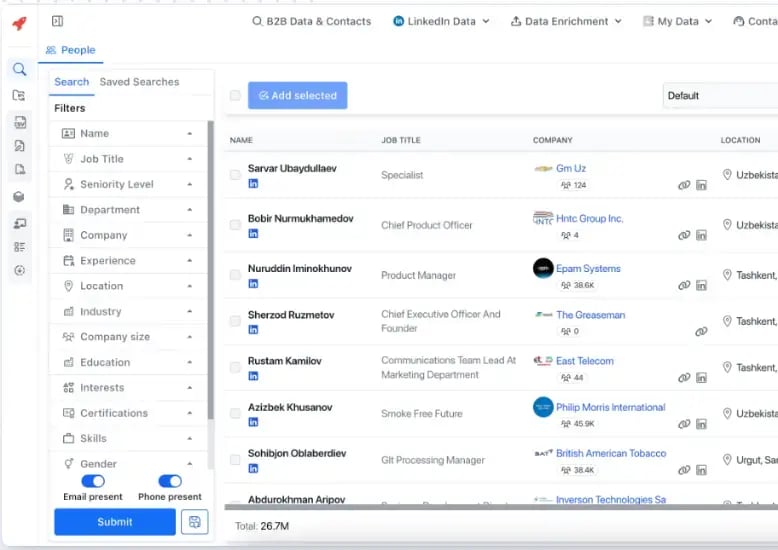Image resolution: width=778 pixels, height=550 pixels.
Task: Click the save search disk icon
Action: [194, 522]
